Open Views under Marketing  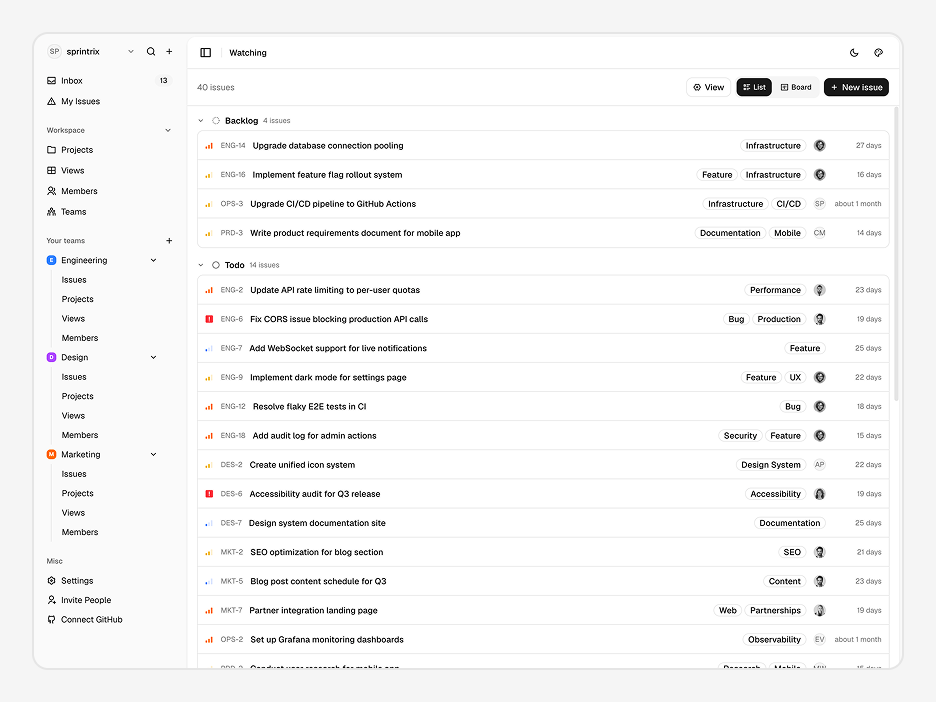coord(73,513)
